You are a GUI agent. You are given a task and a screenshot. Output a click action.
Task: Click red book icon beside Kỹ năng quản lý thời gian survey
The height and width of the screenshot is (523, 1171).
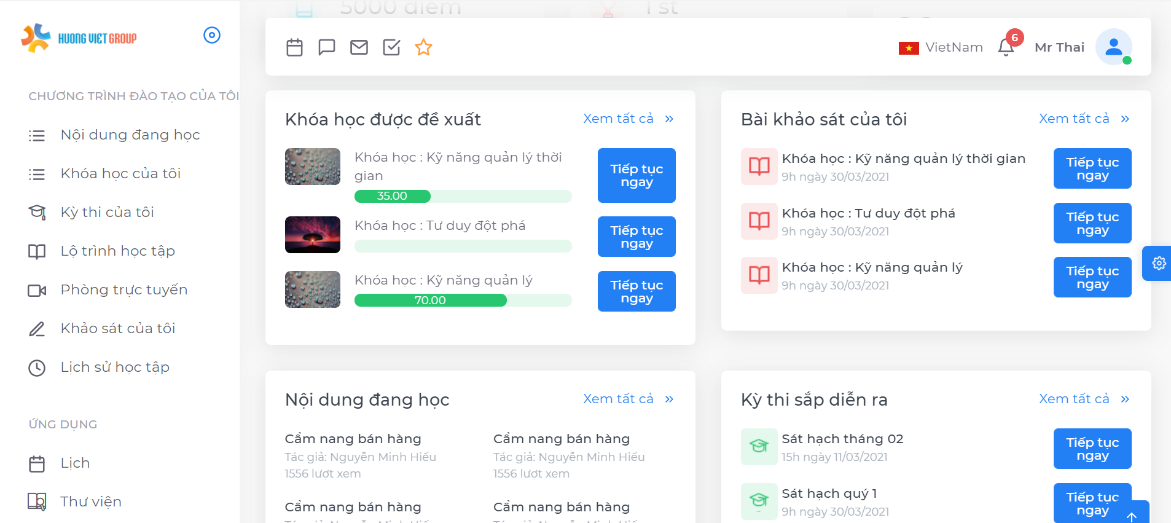pos(759,167)
